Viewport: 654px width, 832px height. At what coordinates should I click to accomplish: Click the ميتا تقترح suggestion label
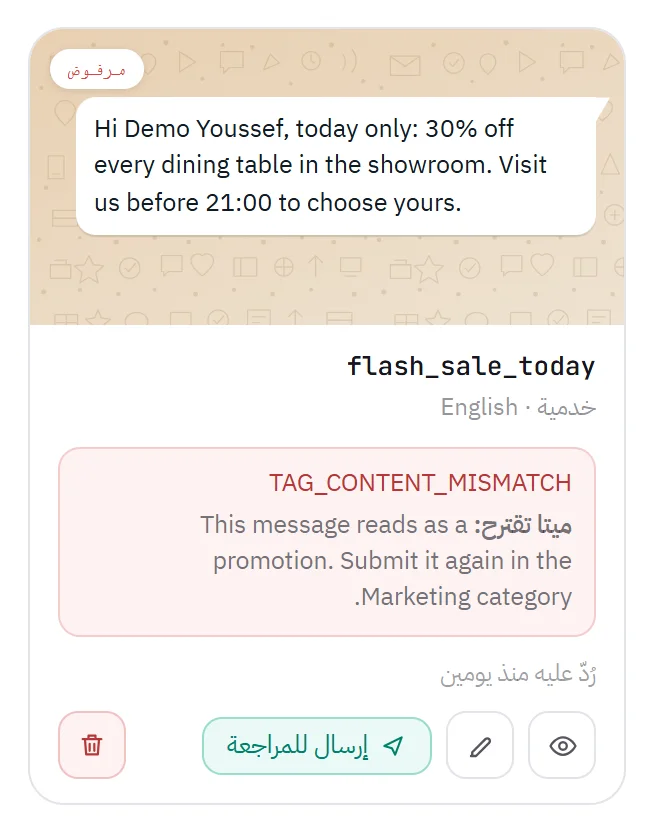pos(522,525)
